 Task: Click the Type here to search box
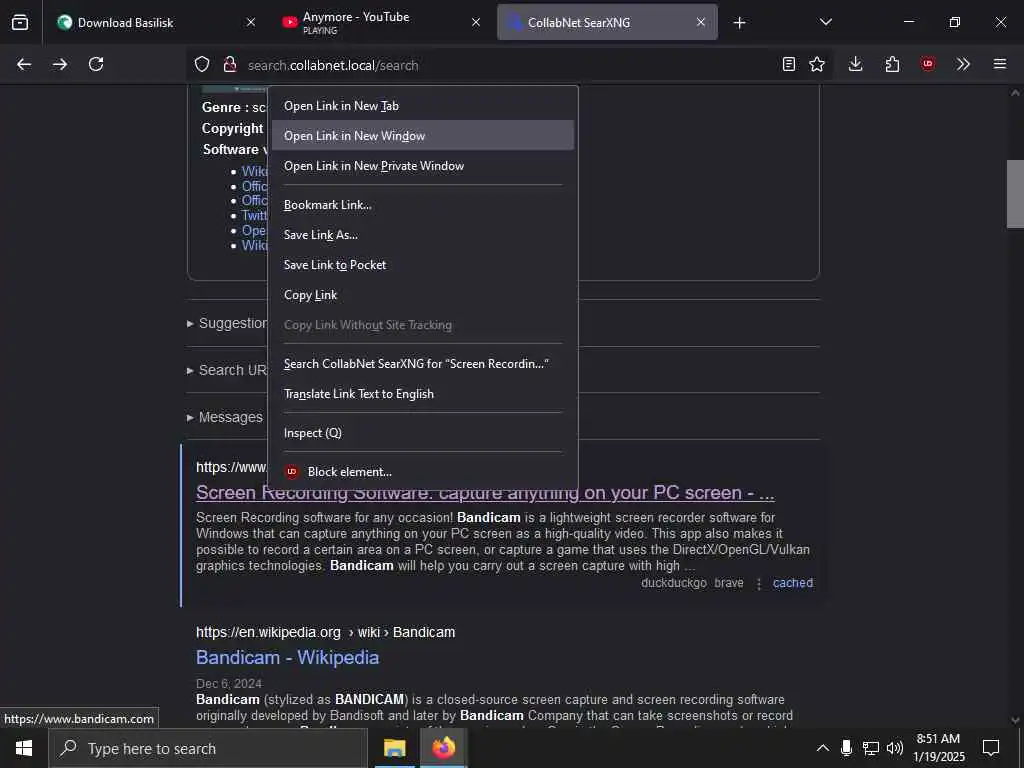(208, 748)
